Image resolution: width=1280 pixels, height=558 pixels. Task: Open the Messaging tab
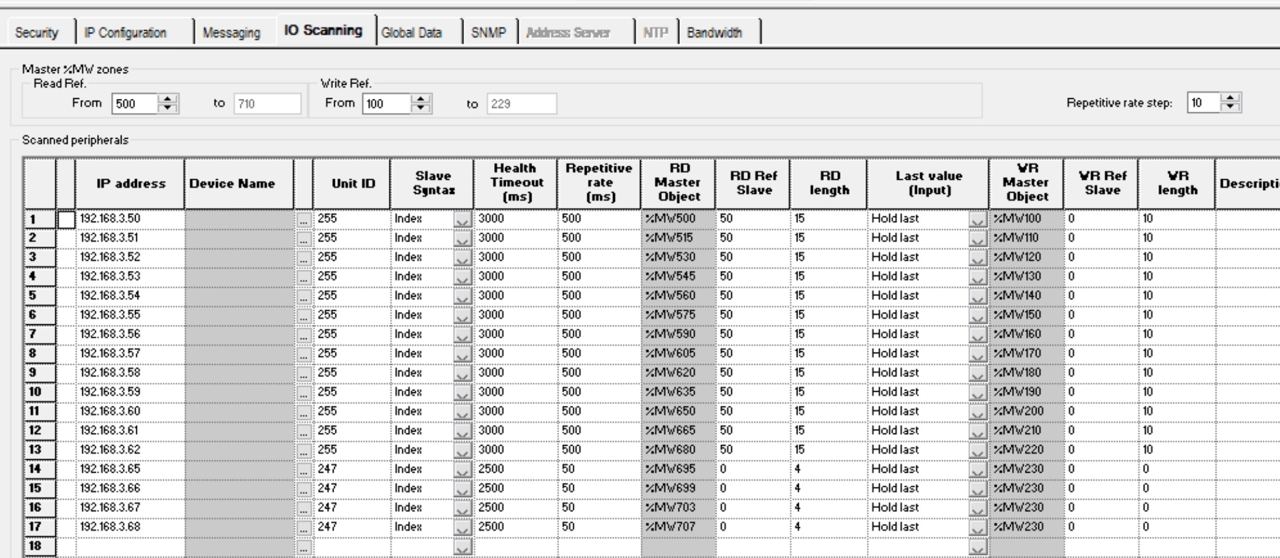[231, 32]
